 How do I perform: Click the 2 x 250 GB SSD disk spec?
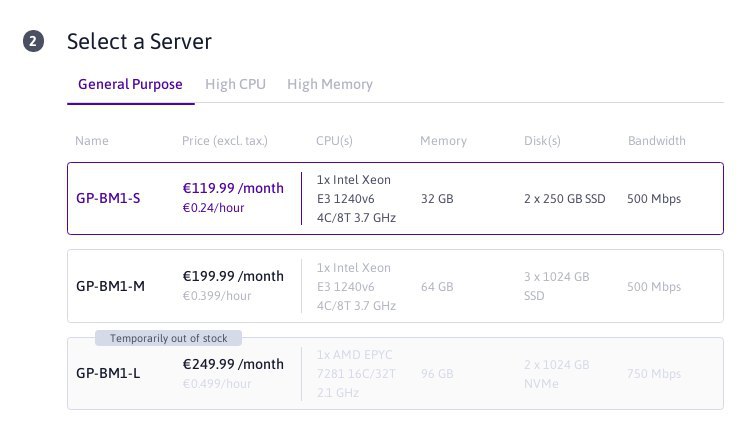pyautogui.click(x=565, y=198)
